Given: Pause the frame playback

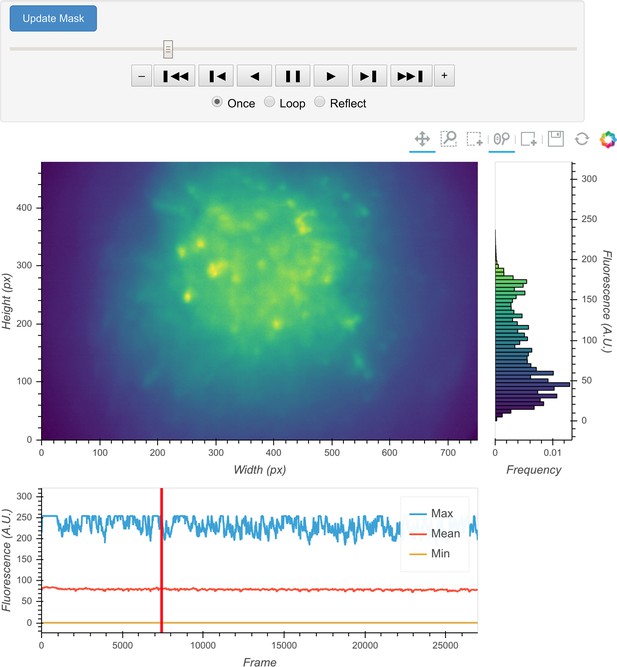Looking at the screenshot, I should (293, 76).
